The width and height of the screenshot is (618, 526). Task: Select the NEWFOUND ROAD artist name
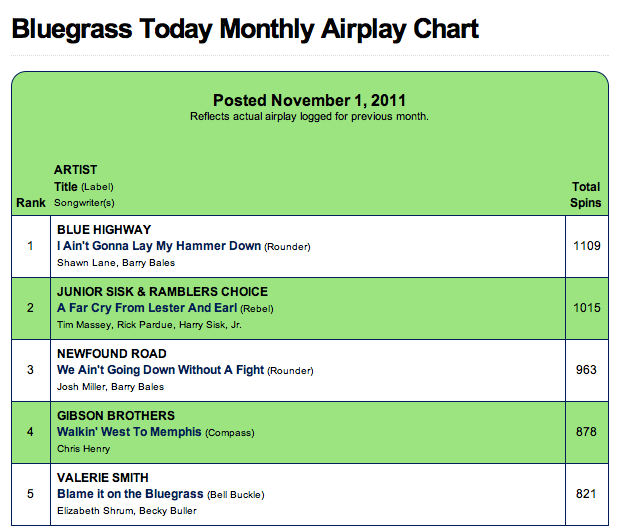111,354
